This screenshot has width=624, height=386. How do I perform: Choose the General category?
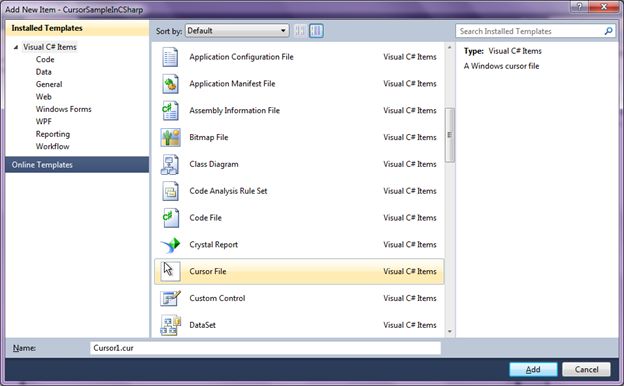pyautogui.click(x=49, y=84)
